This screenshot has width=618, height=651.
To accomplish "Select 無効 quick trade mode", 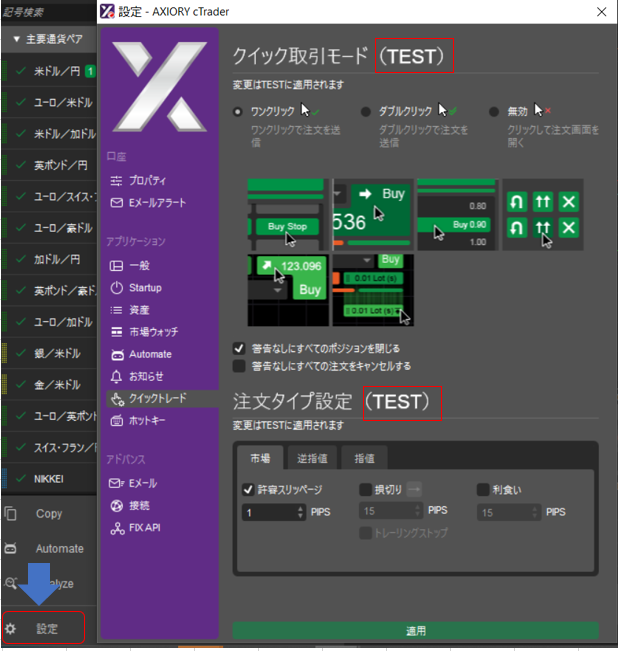I will [494, 112].
